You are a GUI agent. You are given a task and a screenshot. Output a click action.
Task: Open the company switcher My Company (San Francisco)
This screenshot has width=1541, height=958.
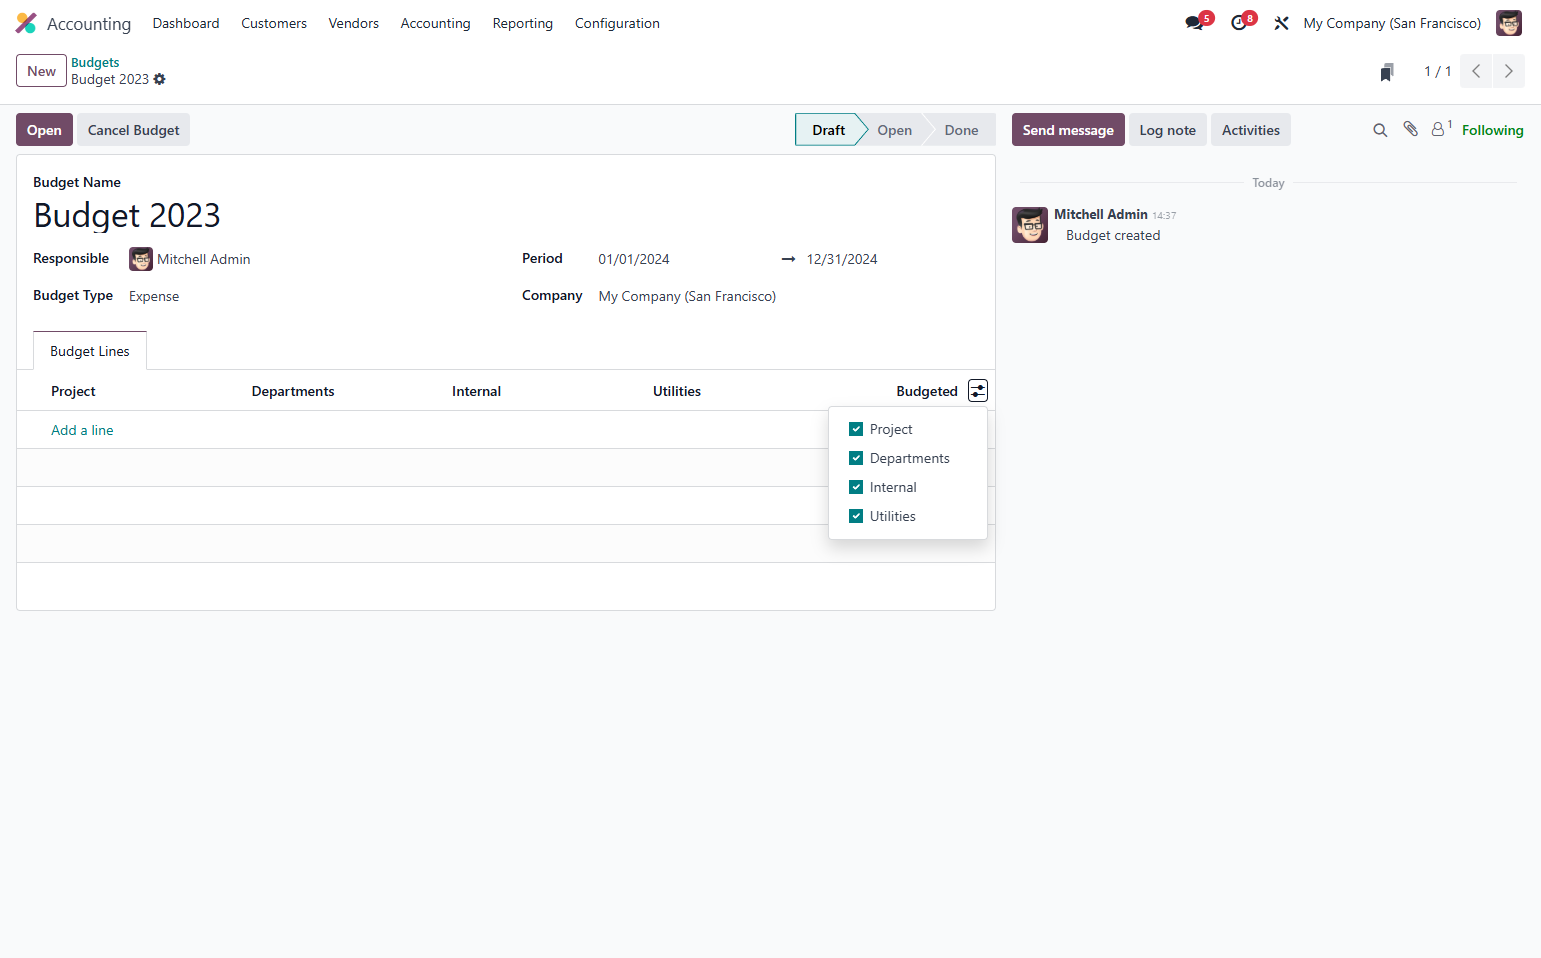[1392, 23]
